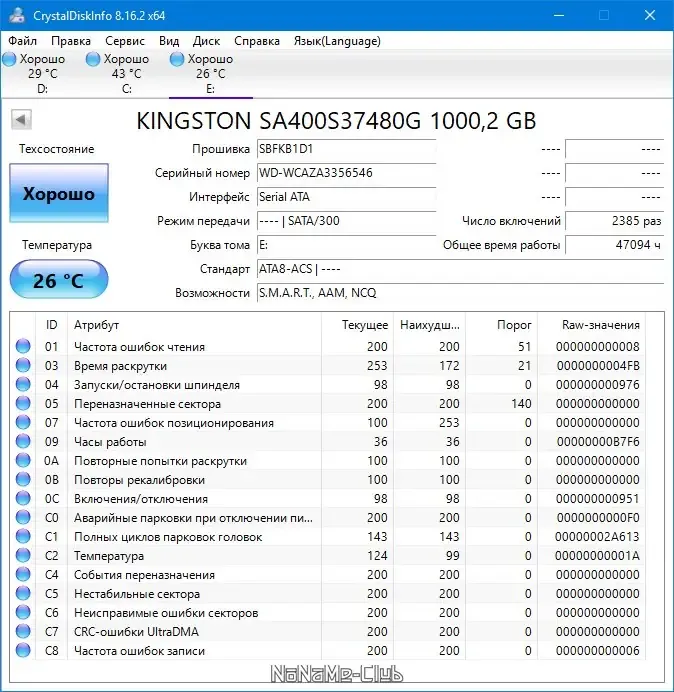The height and width of the screenshot is (692, 674).
Task: Close the CrystalDiskInfo window
Action: [650, 15]
